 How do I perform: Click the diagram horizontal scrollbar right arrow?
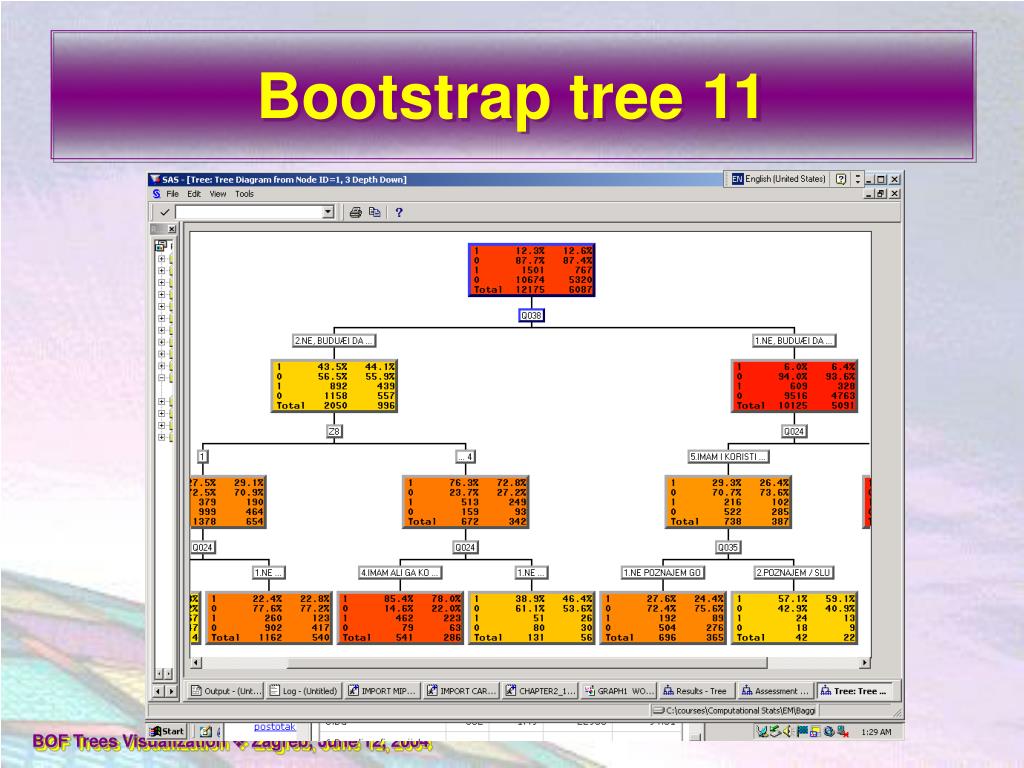(865, 663)
